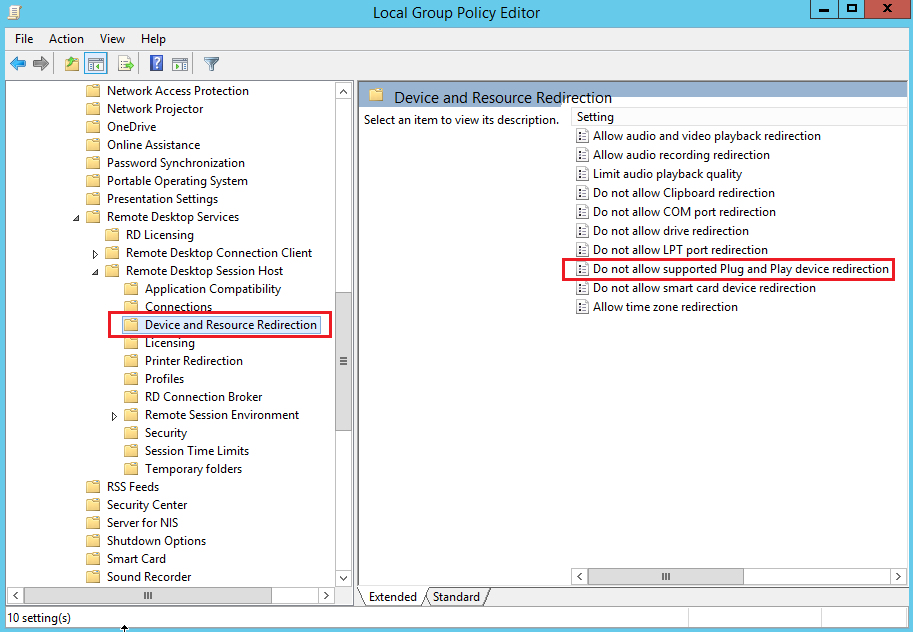Click policy icon beside Limit audio playback quality

pos(582,174)
